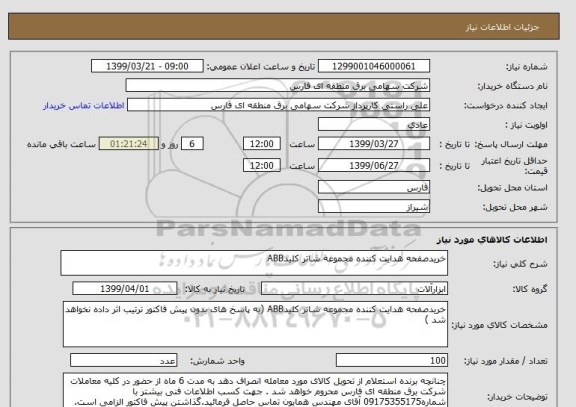Click delivery city field شیراز
Screen dimensions: 576x407
point(374,207)
